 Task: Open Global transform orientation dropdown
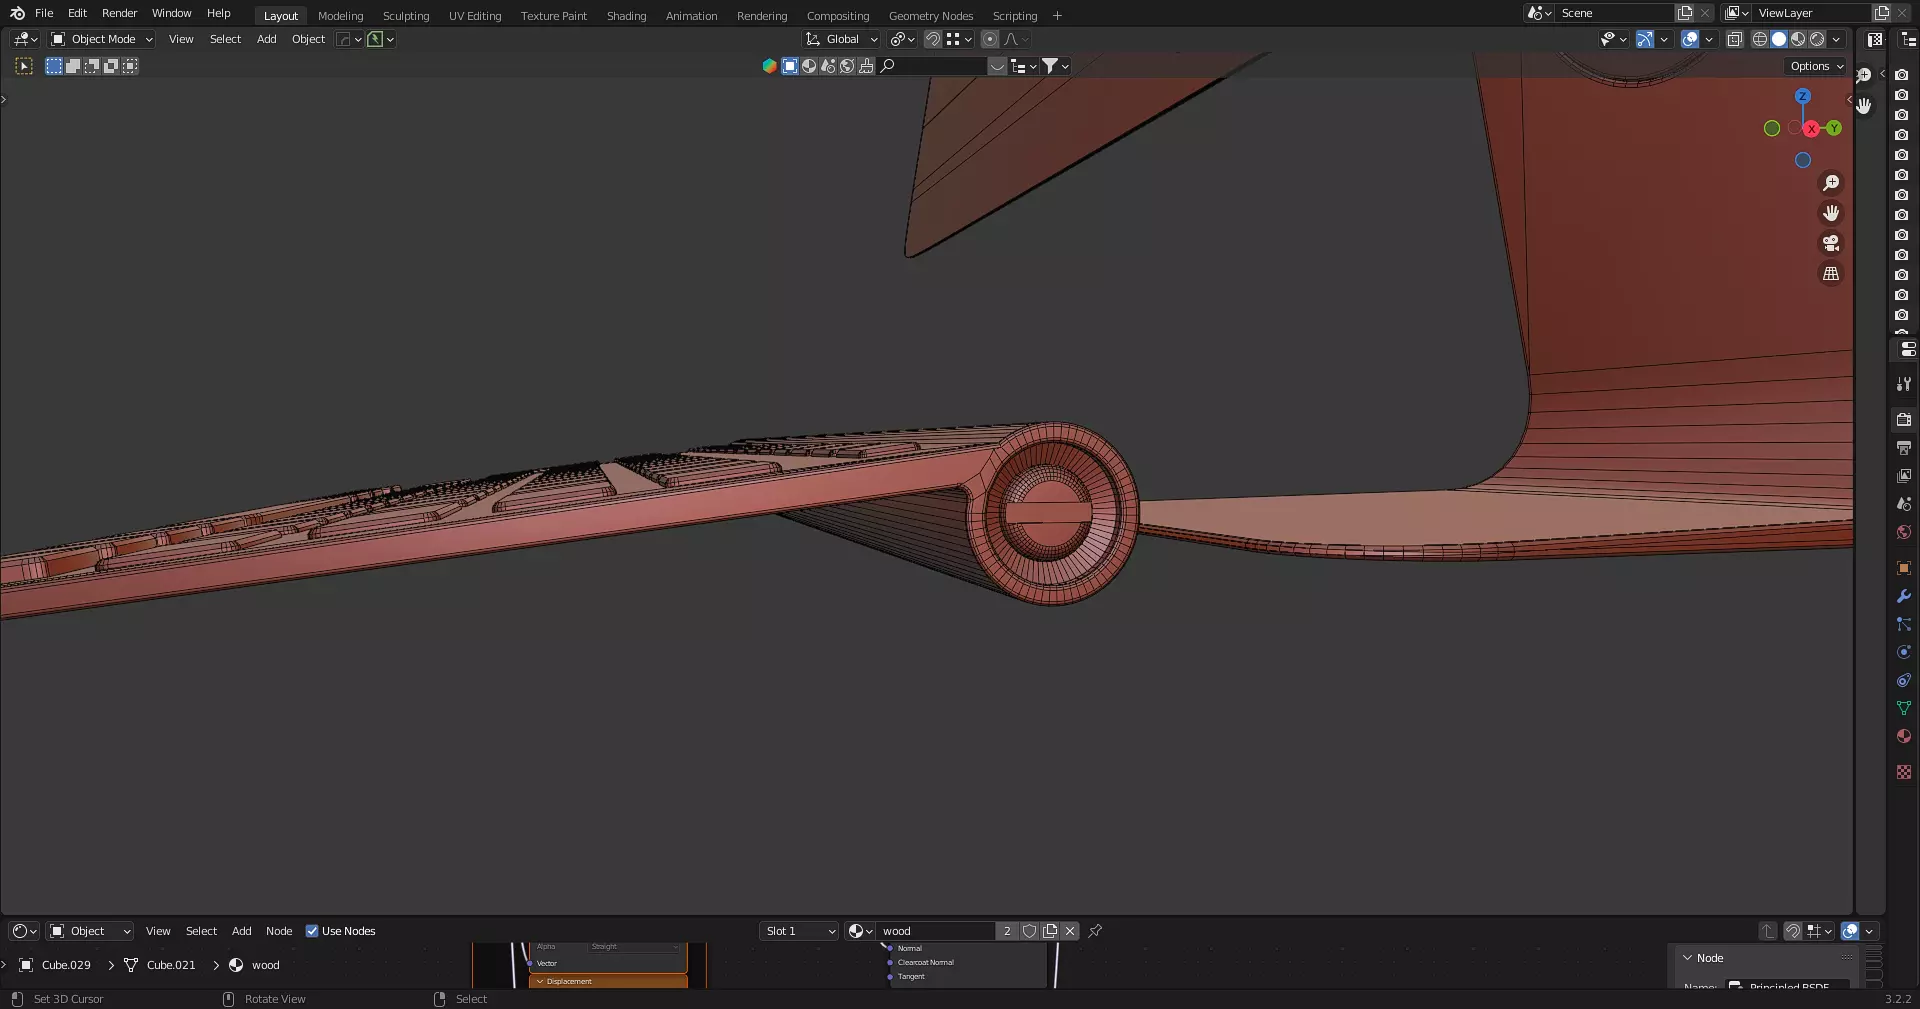(842, 39)
